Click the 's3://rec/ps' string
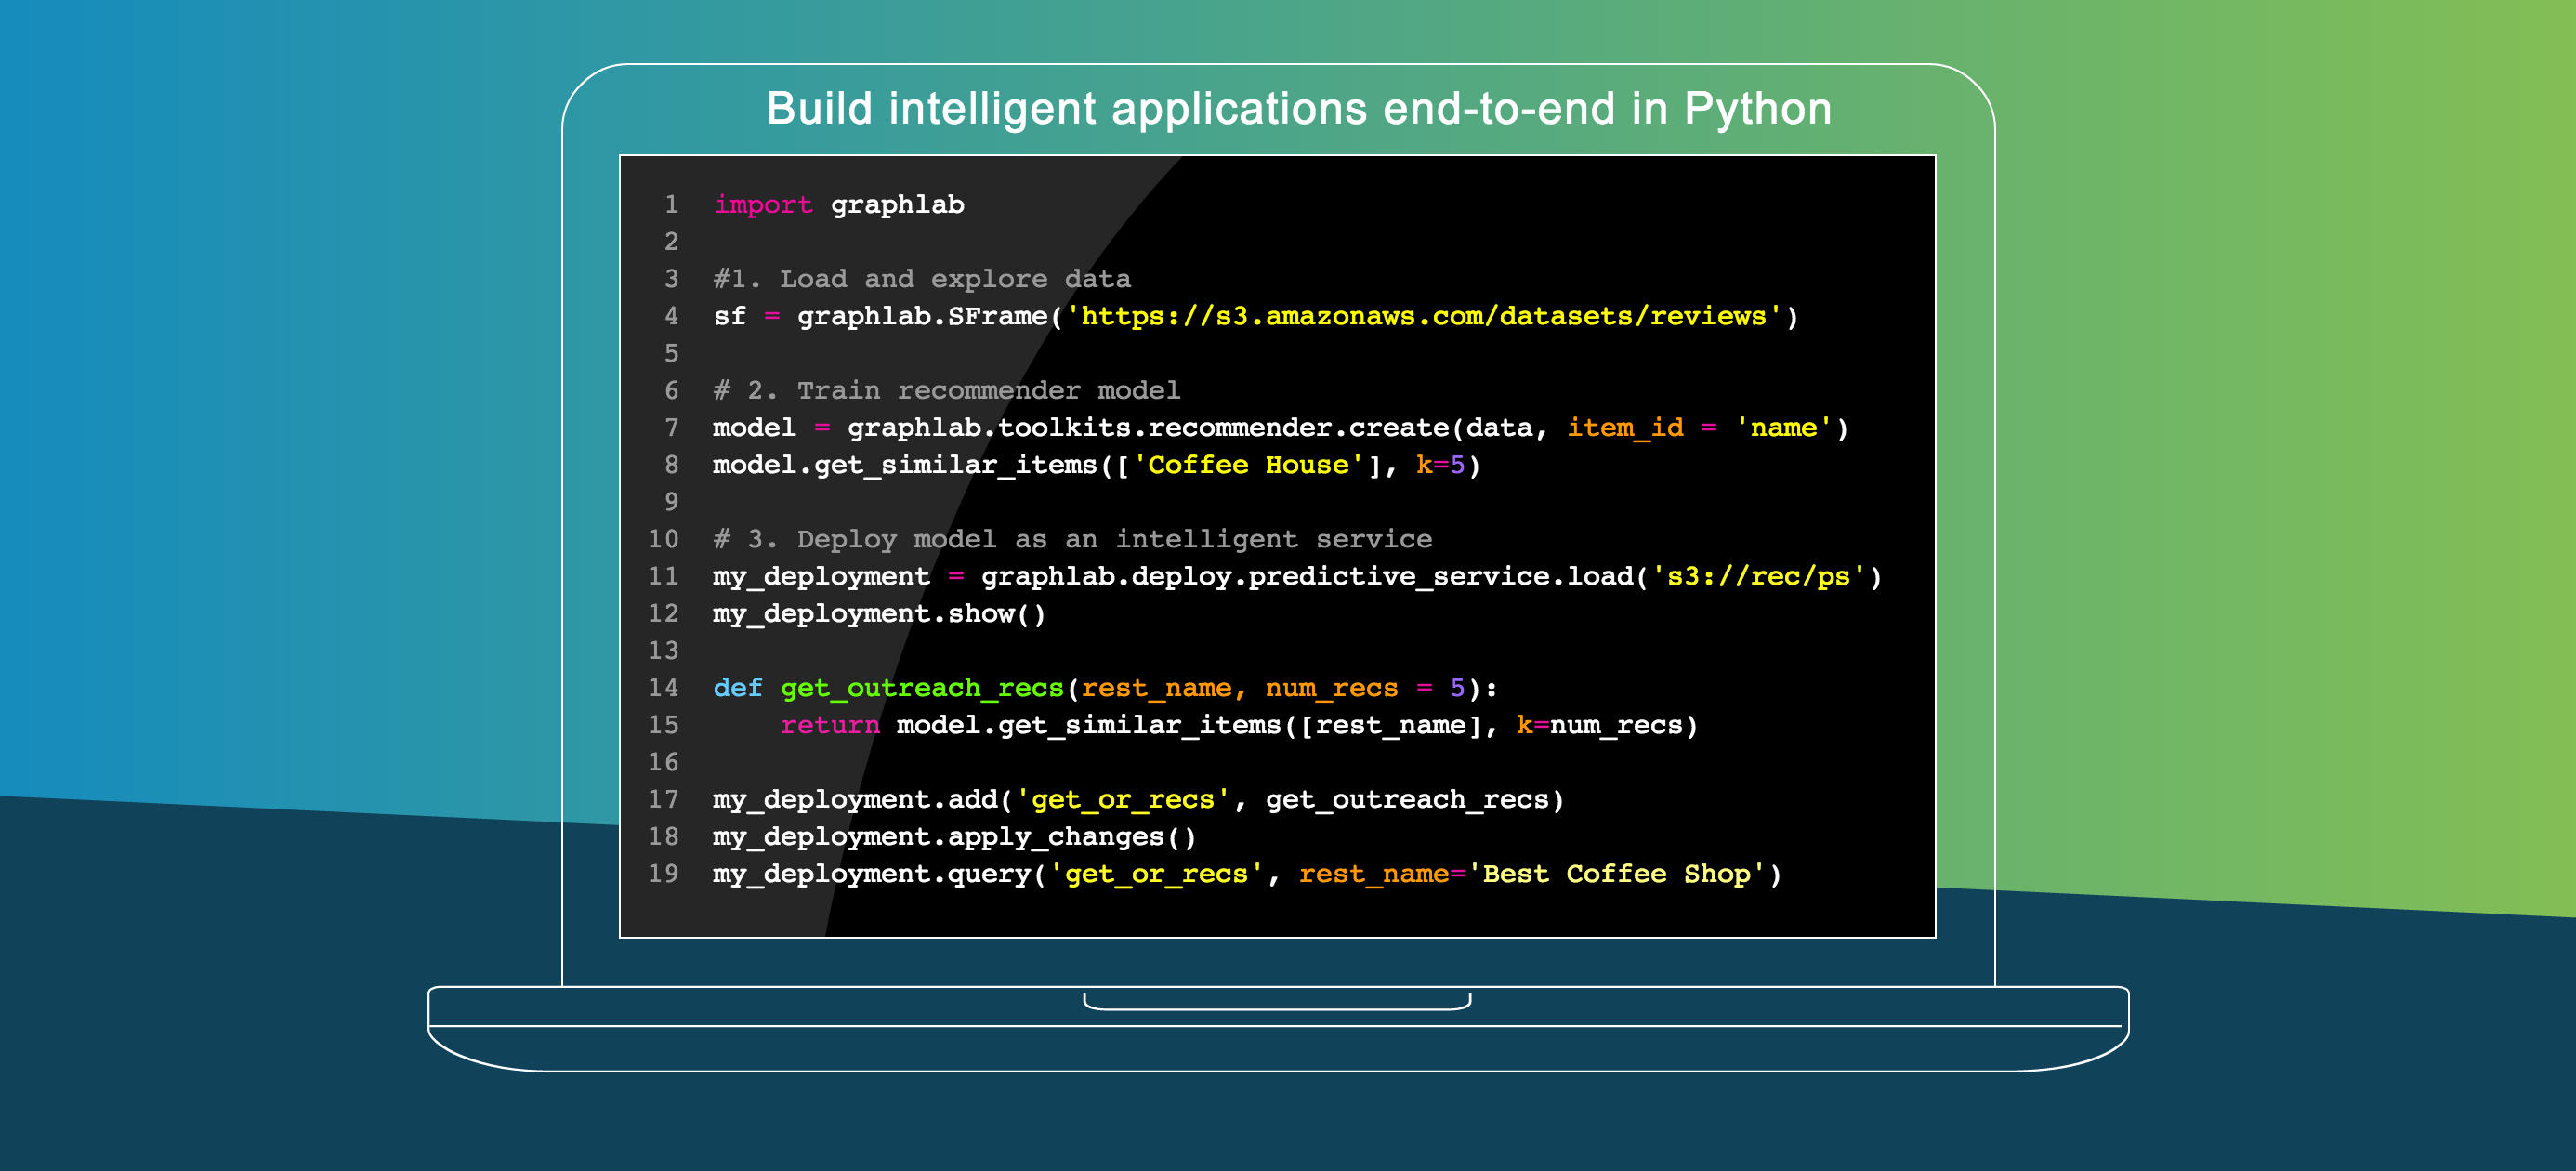Image resolution: width=2576 pixels, height=1171 pixels. pos(1759,577)
